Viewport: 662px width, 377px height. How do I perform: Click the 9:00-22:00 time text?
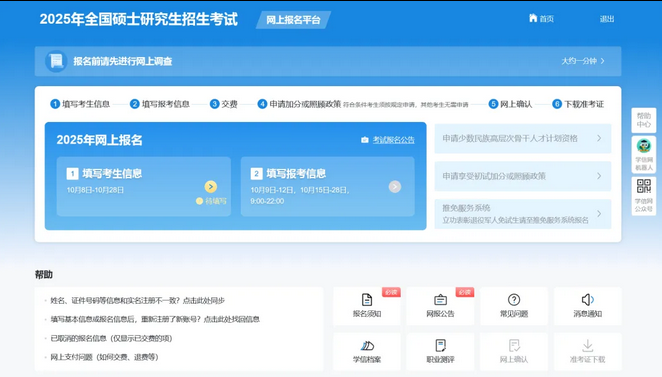(x=267, y=201)
